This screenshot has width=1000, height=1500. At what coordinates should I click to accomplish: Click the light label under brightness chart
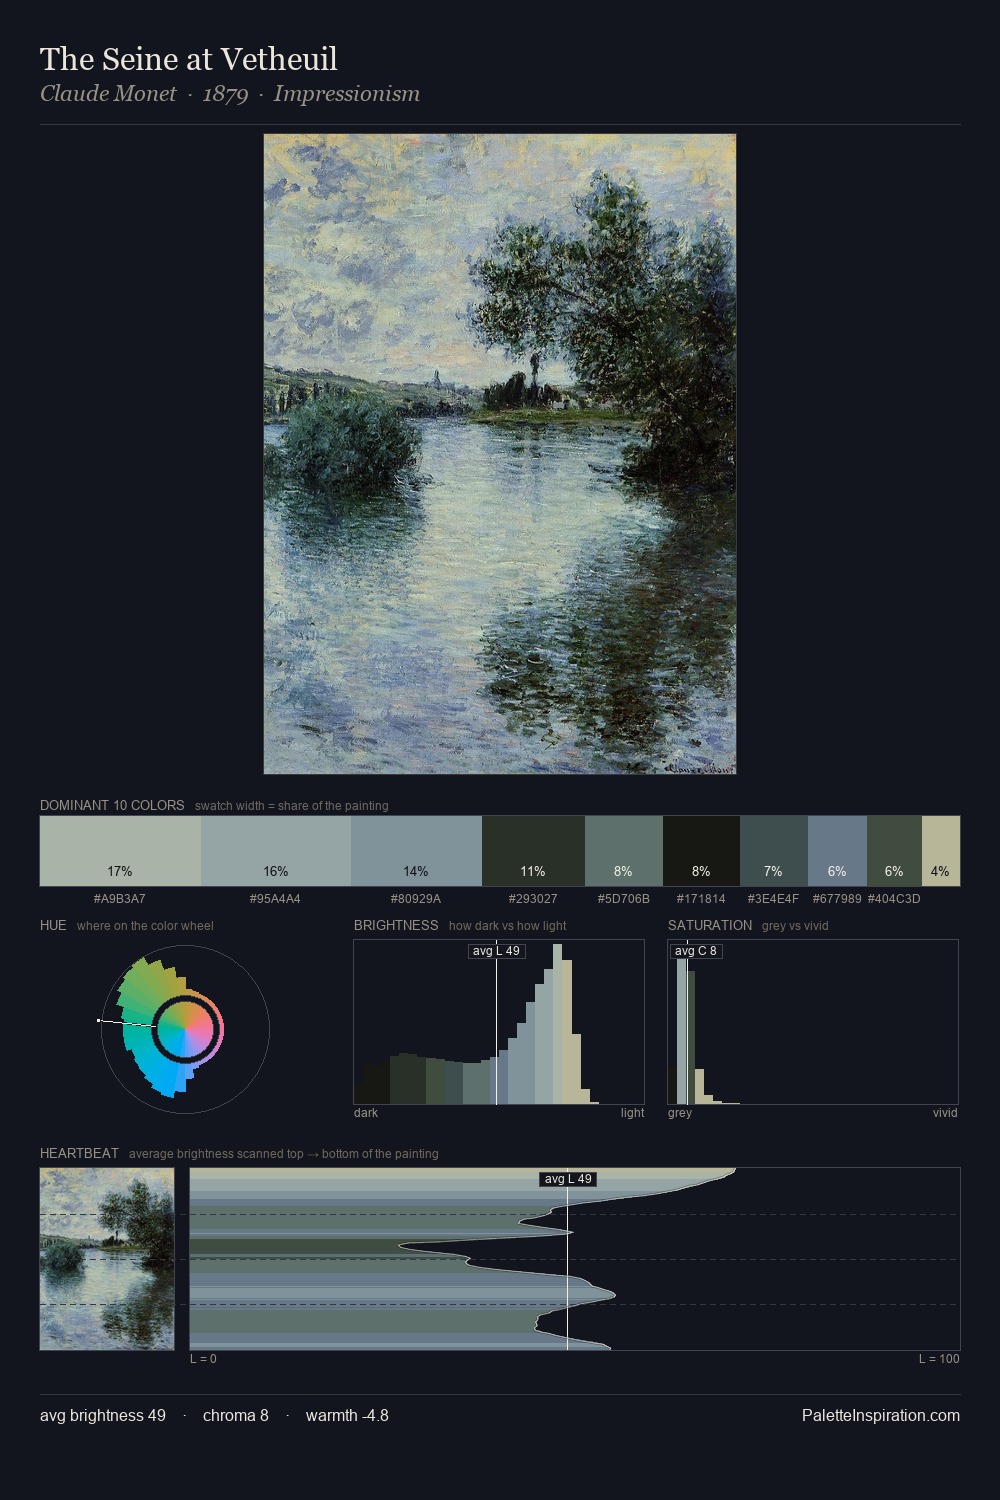coord(633,1113)
